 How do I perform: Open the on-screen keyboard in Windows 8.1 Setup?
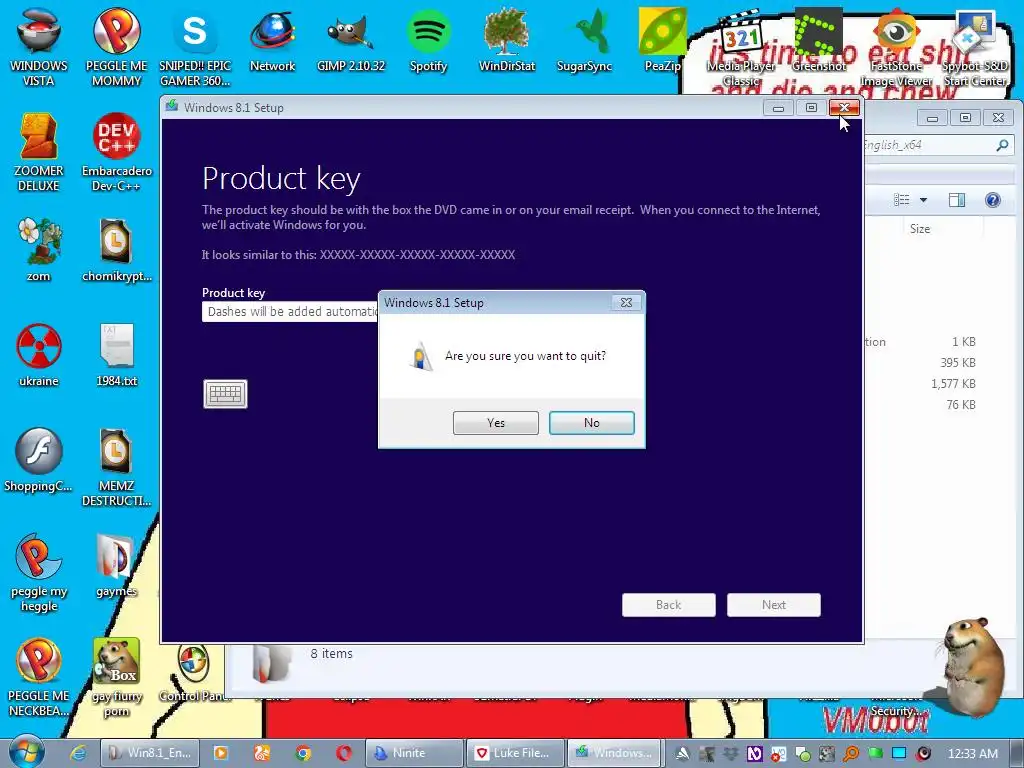tap(225, 394)
